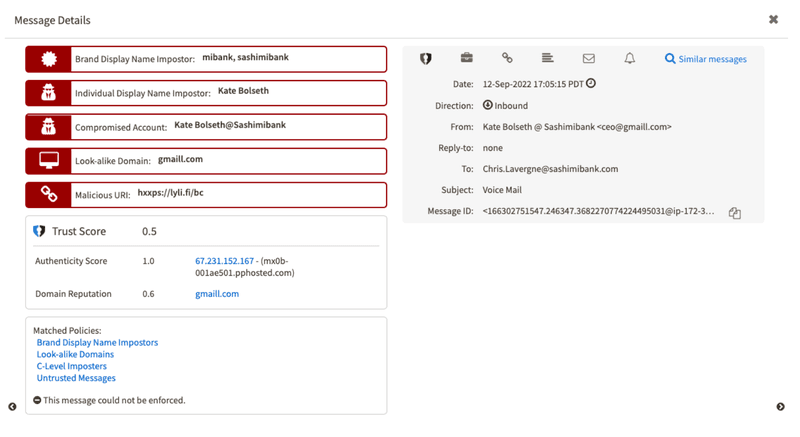Select 'Kate Bolseth' individual impostor value
Image resolution: width=800 pixels, height=437 pixels.
click(243, 91)
